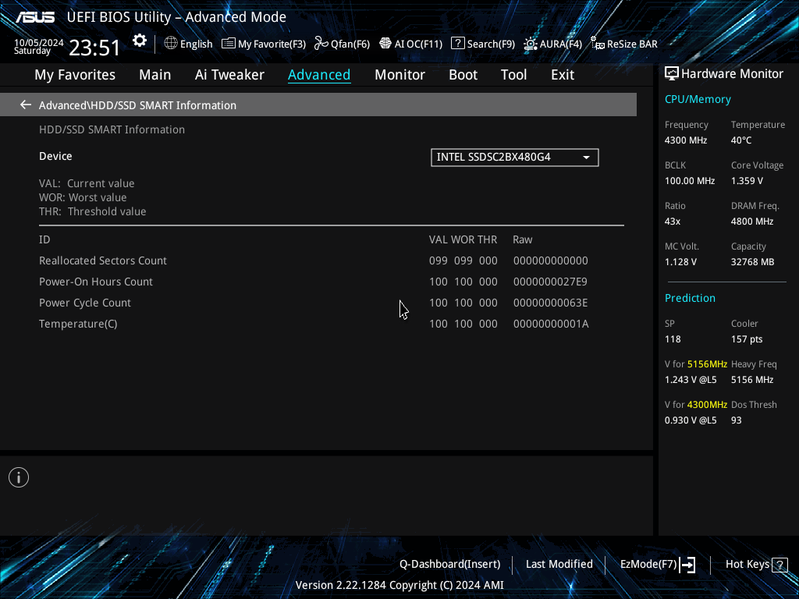The image size is (799, 599).
Task: Click the settings gear icon
Action: tap(139, 41)
